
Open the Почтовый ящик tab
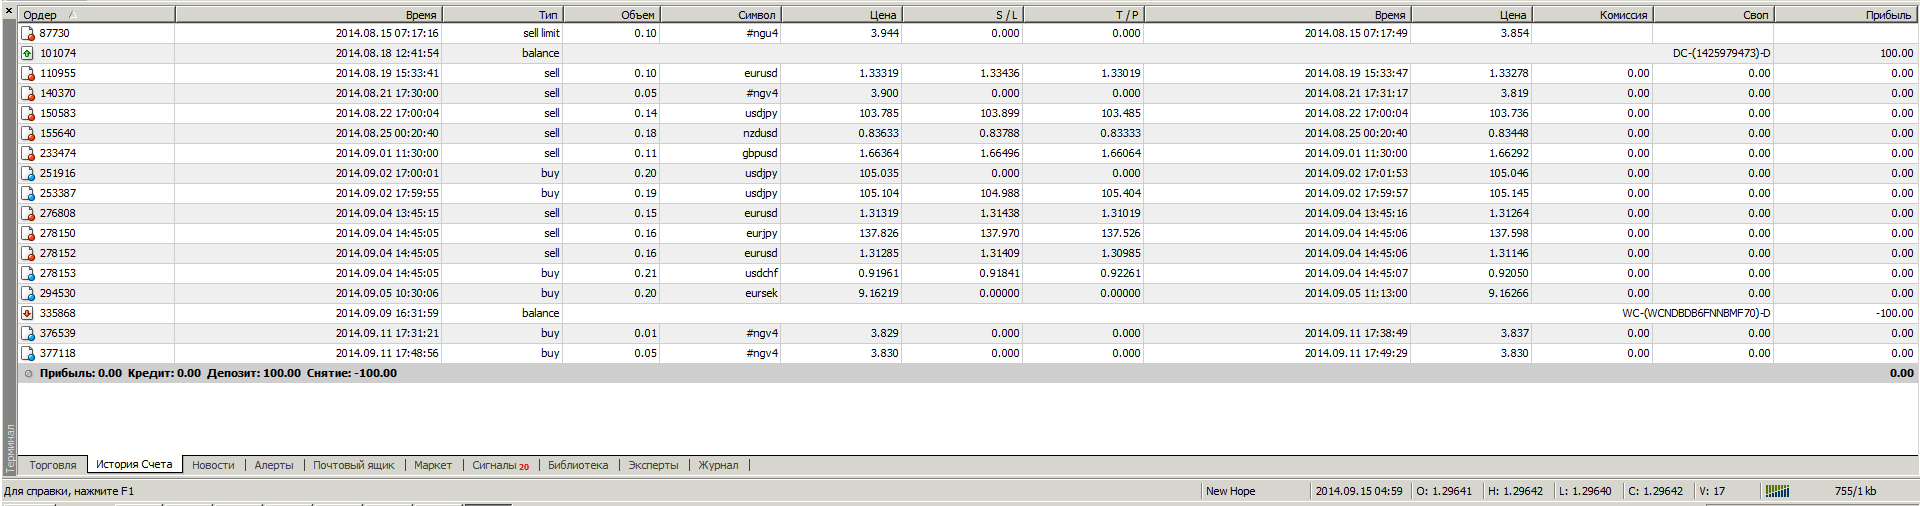(x=354, y=465)
